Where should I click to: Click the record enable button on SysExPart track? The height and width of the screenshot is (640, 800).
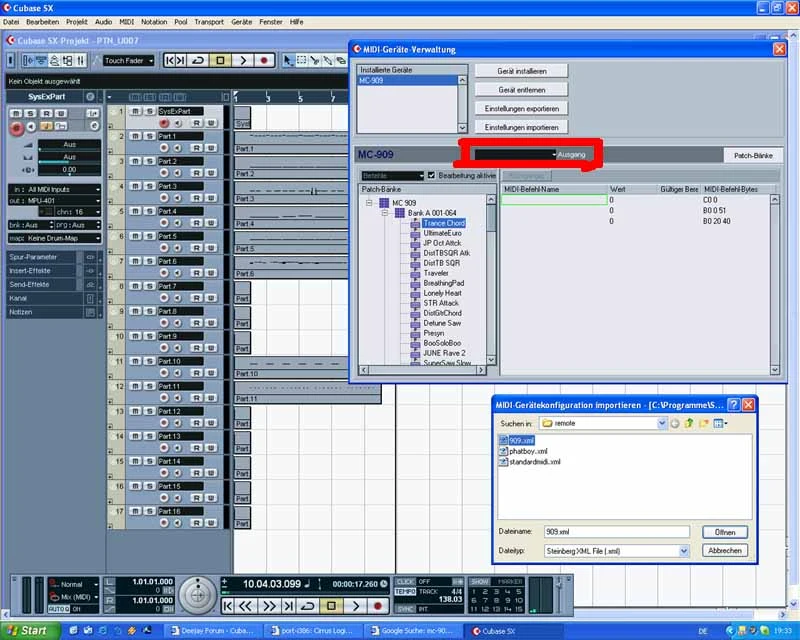[x=164, y=123]
